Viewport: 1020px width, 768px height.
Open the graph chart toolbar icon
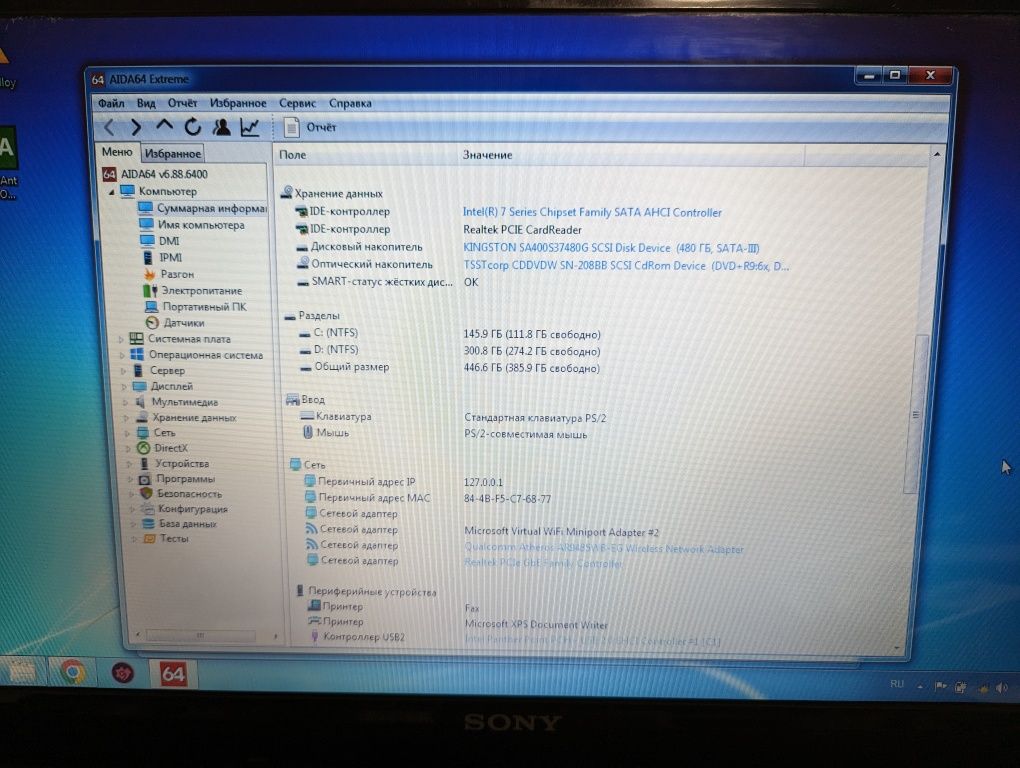[x=250, y=127]
